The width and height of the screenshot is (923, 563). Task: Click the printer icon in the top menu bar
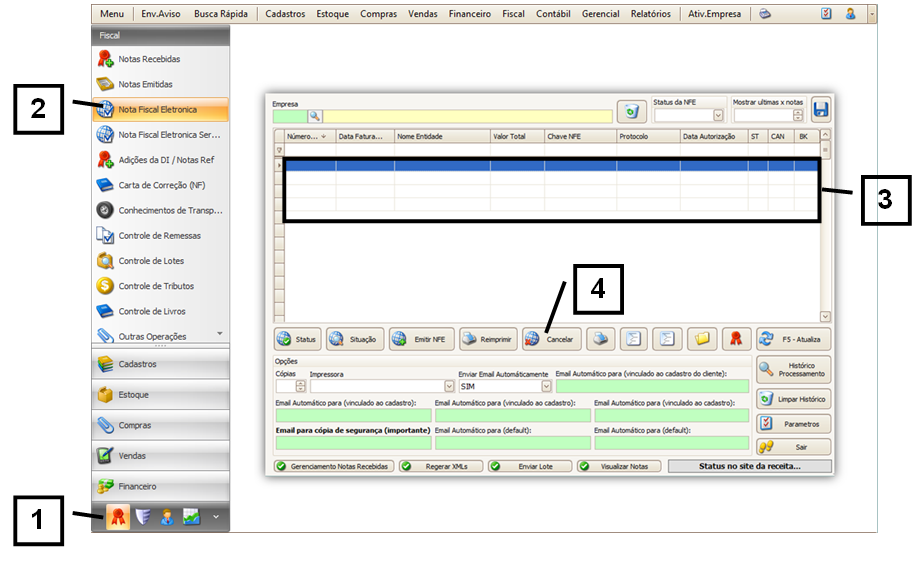point(765,14)
